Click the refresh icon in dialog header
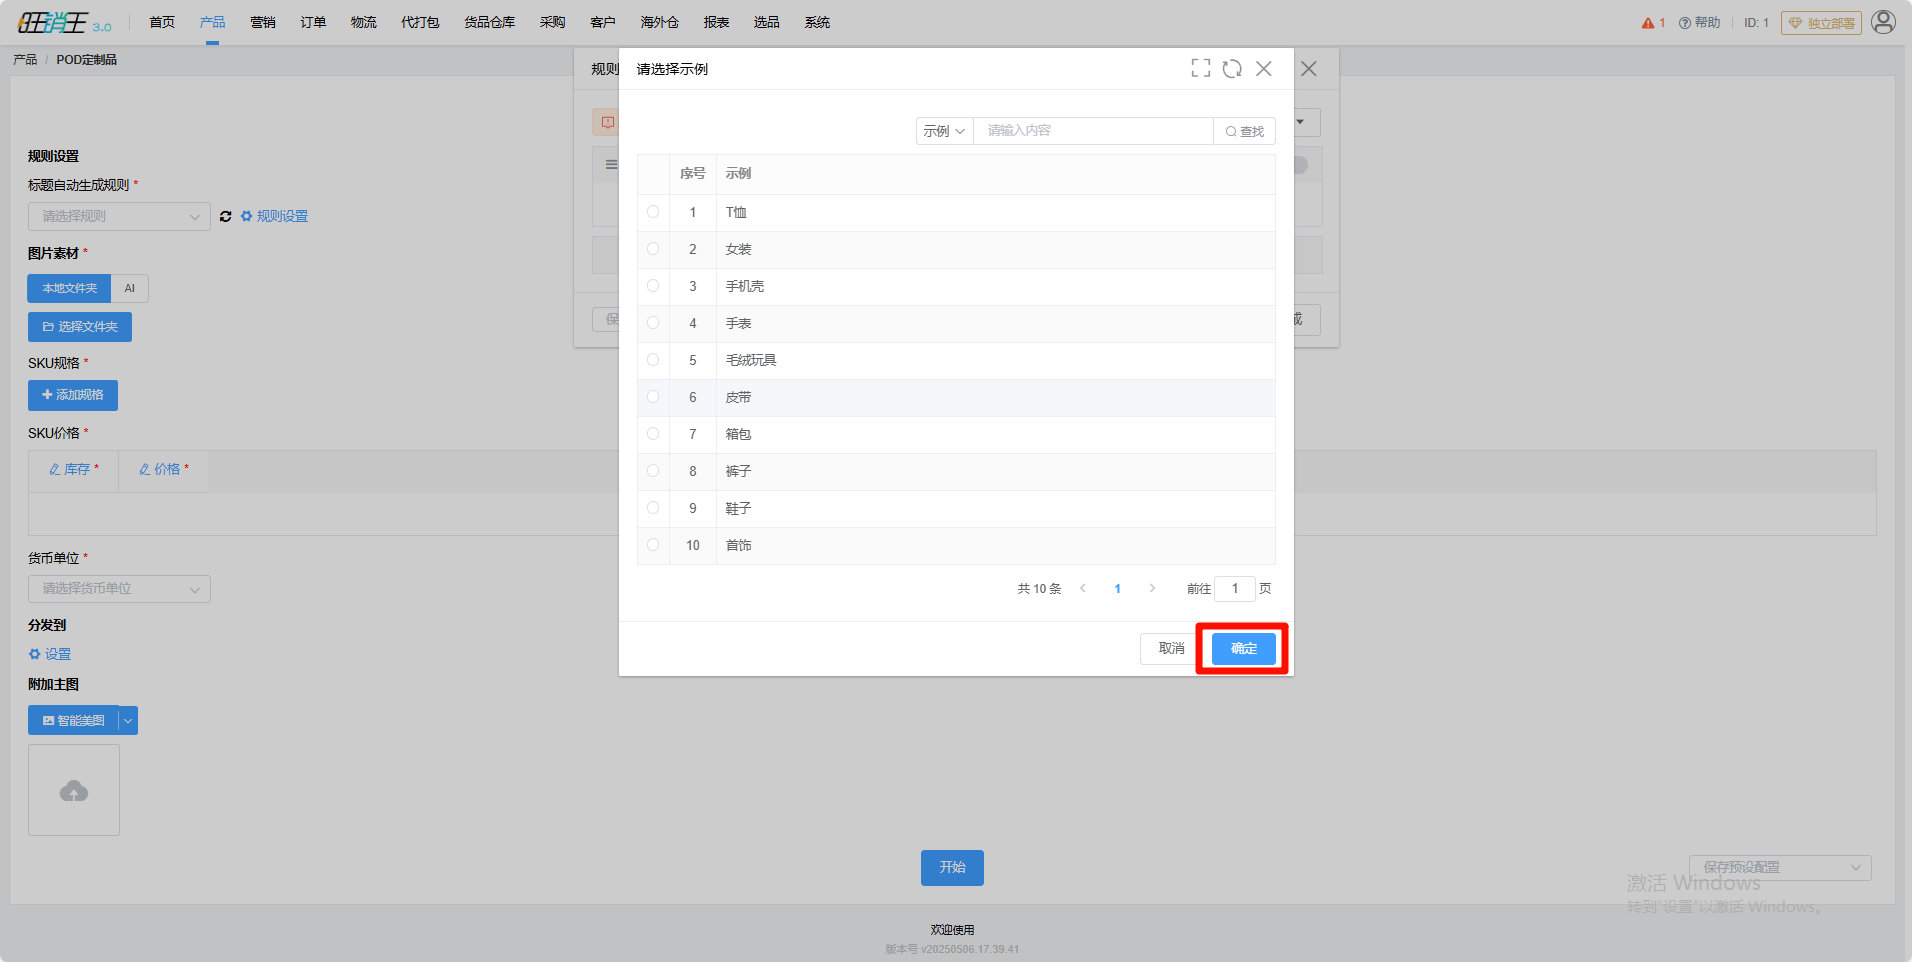This screenshot has height=962, width=1912. (x=1232, y=68)
